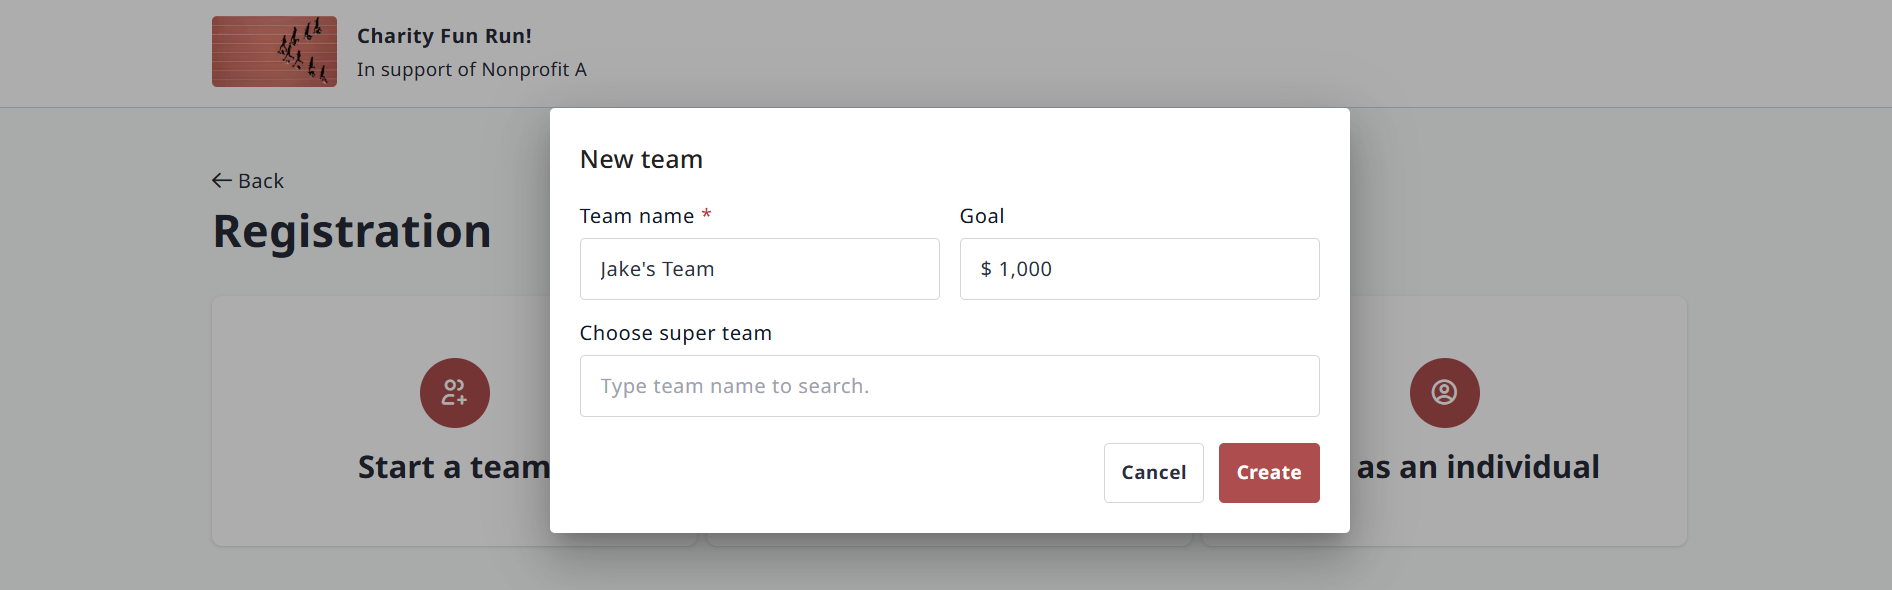Screen dimensions: 1892x590
Task: Click the Registration page heading
Action: click(x=352, y=231)
